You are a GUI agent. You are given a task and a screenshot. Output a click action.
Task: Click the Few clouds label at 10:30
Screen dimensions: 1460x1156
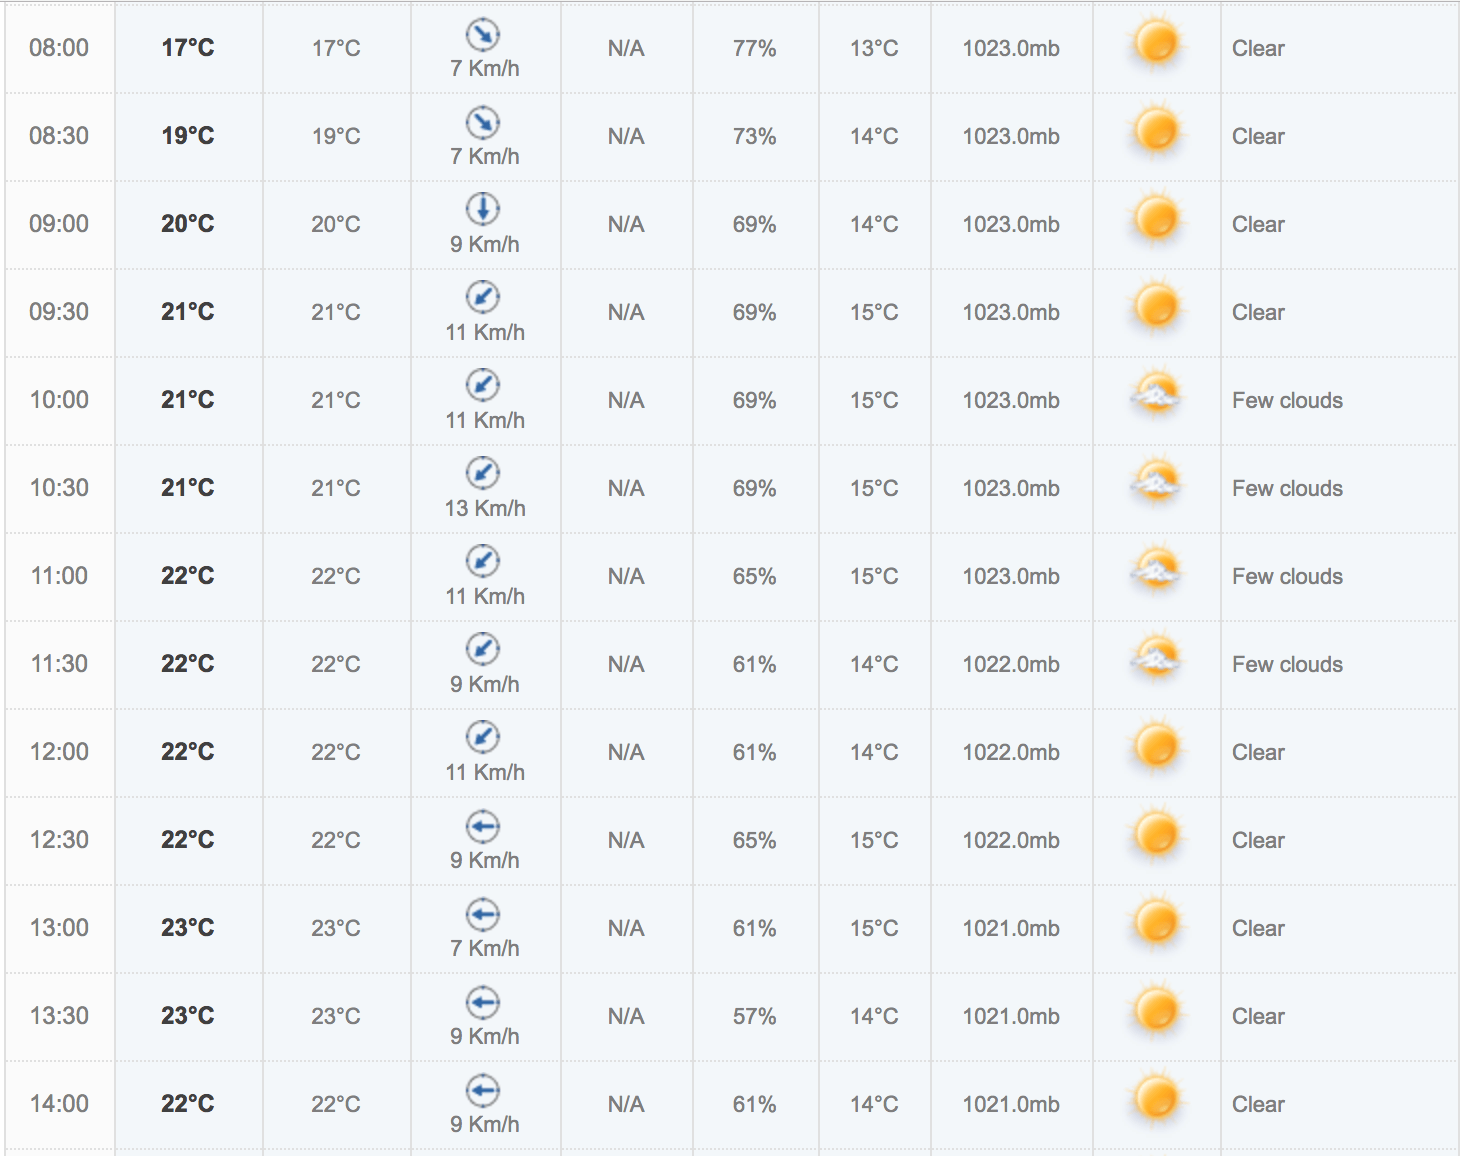tap(1287, 488)
